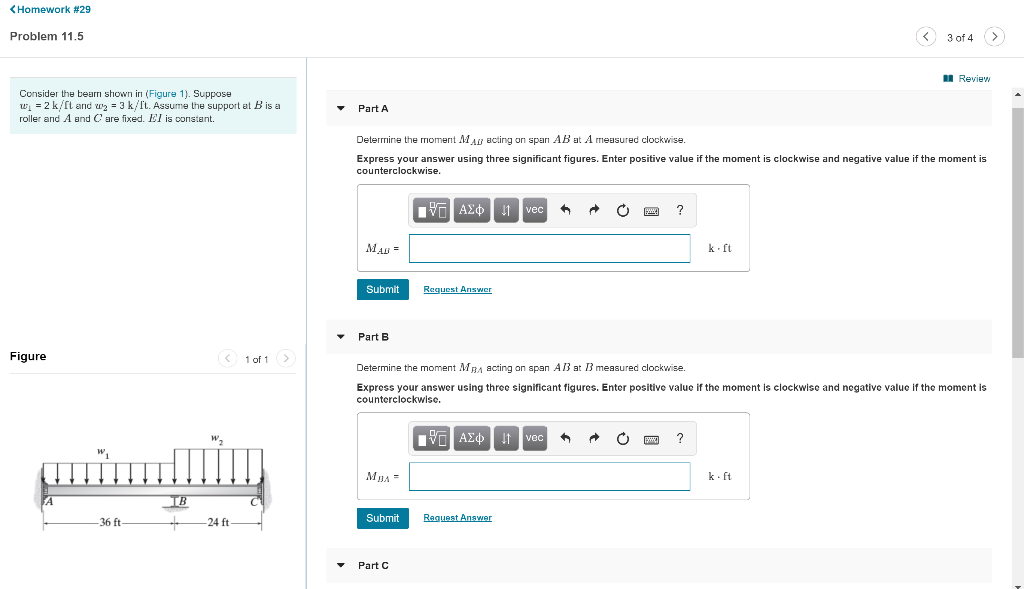Open the equation template palette in Part A toolbar
The width and height of the screenshot is (1024, 589).
pyautogui.click(x=432, y=210)
